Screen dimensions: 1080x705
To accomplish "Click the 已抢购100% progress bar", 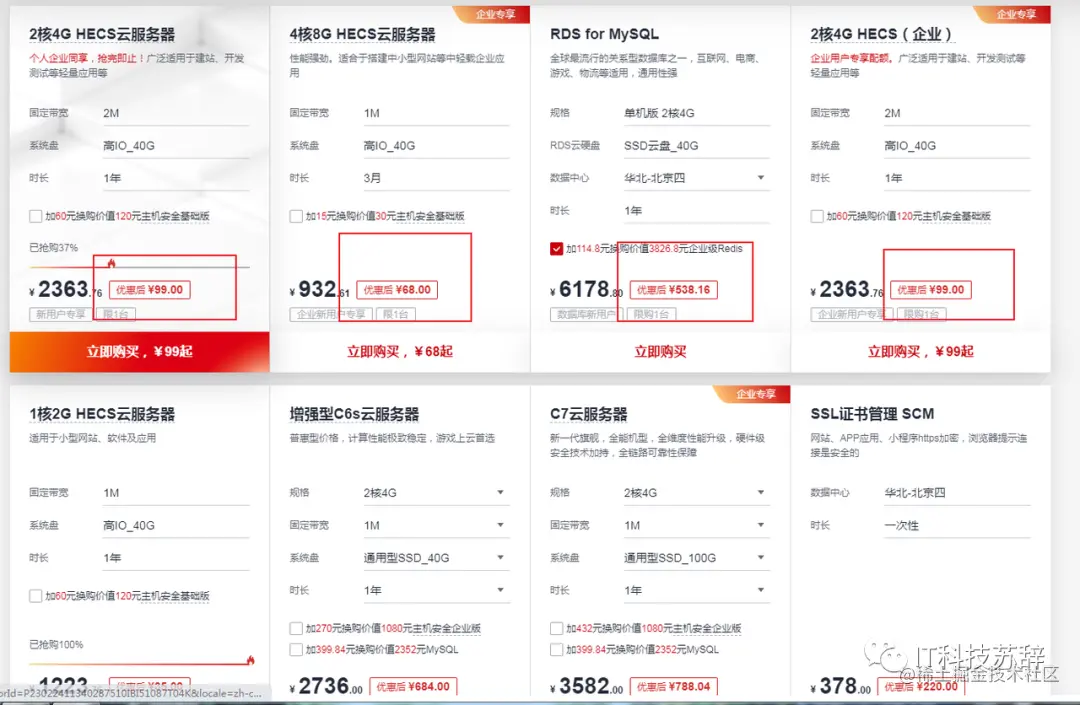I will [139, 664].
